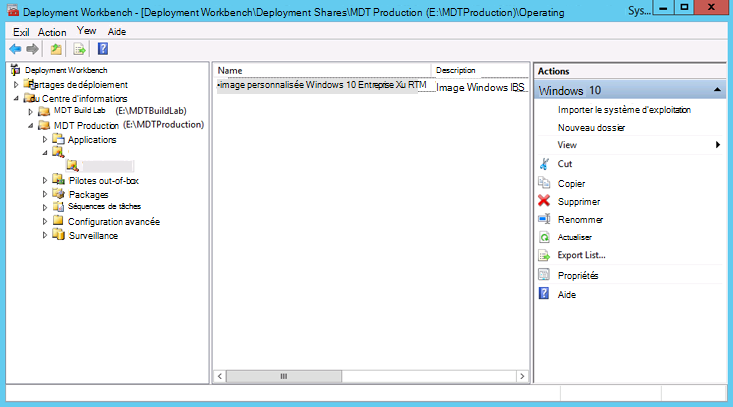Click the Forward arrow toolbar icon
This screenshot has width=733, height=407.
tap(32, 49)
